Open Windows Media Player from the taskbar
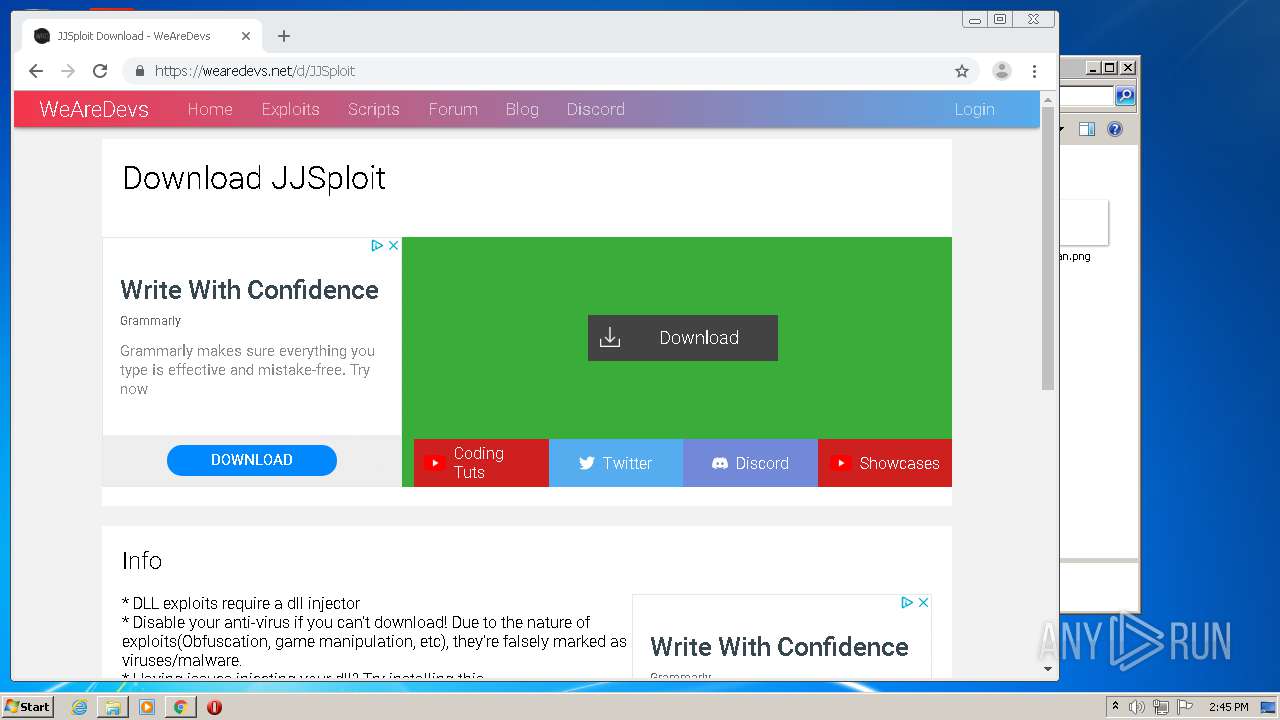Viewport: 1280px width, 720px height. [147, 707]
